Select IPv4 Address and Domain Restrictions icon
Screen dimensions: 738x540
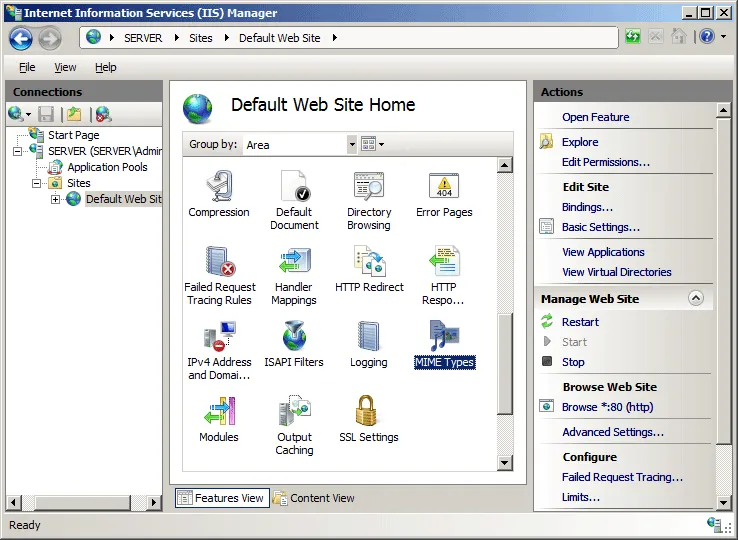tap(219, 336)
